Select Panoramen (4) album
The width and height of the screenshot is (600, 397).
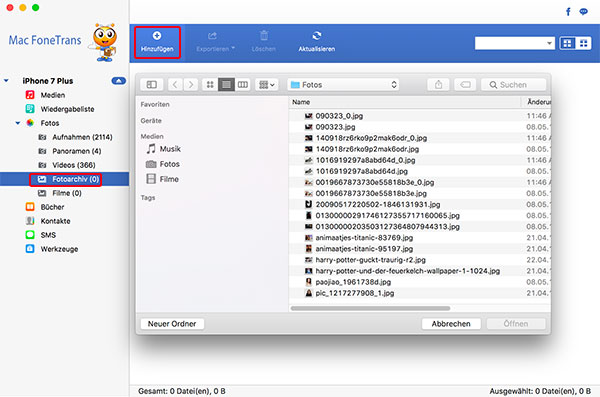click(x=77, y=151)
